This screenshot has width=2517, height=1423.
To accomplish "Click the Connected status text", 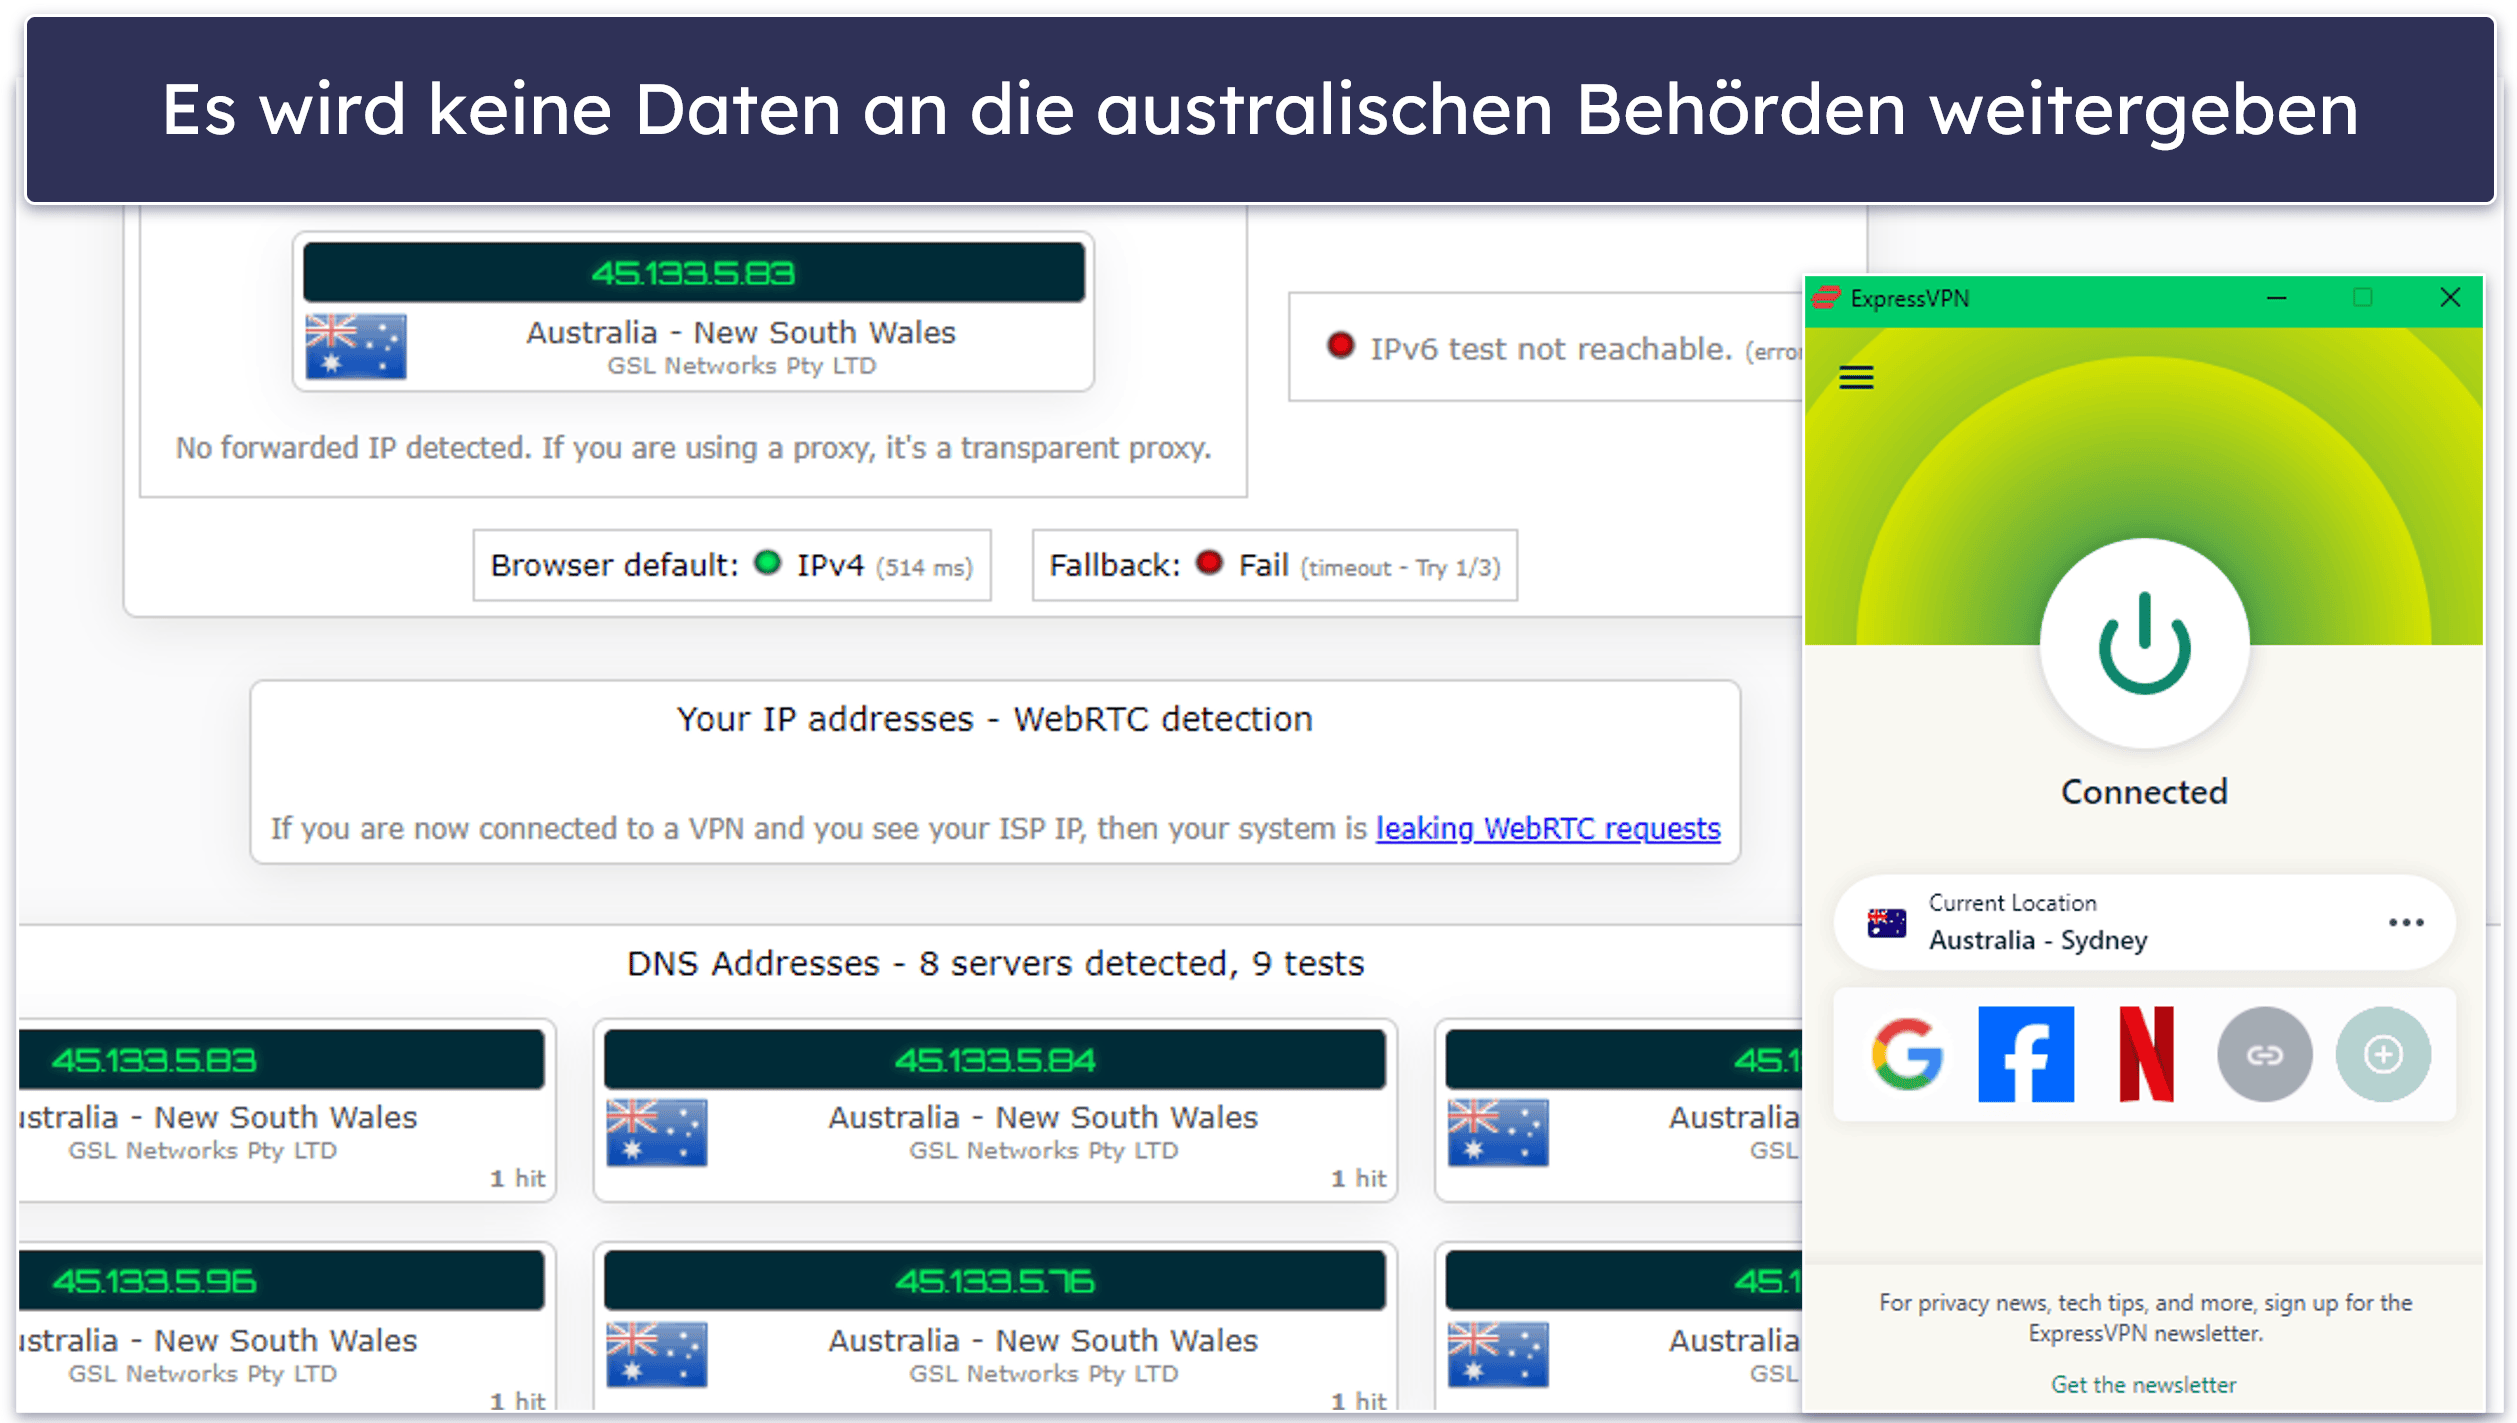I will (2144, 792).
